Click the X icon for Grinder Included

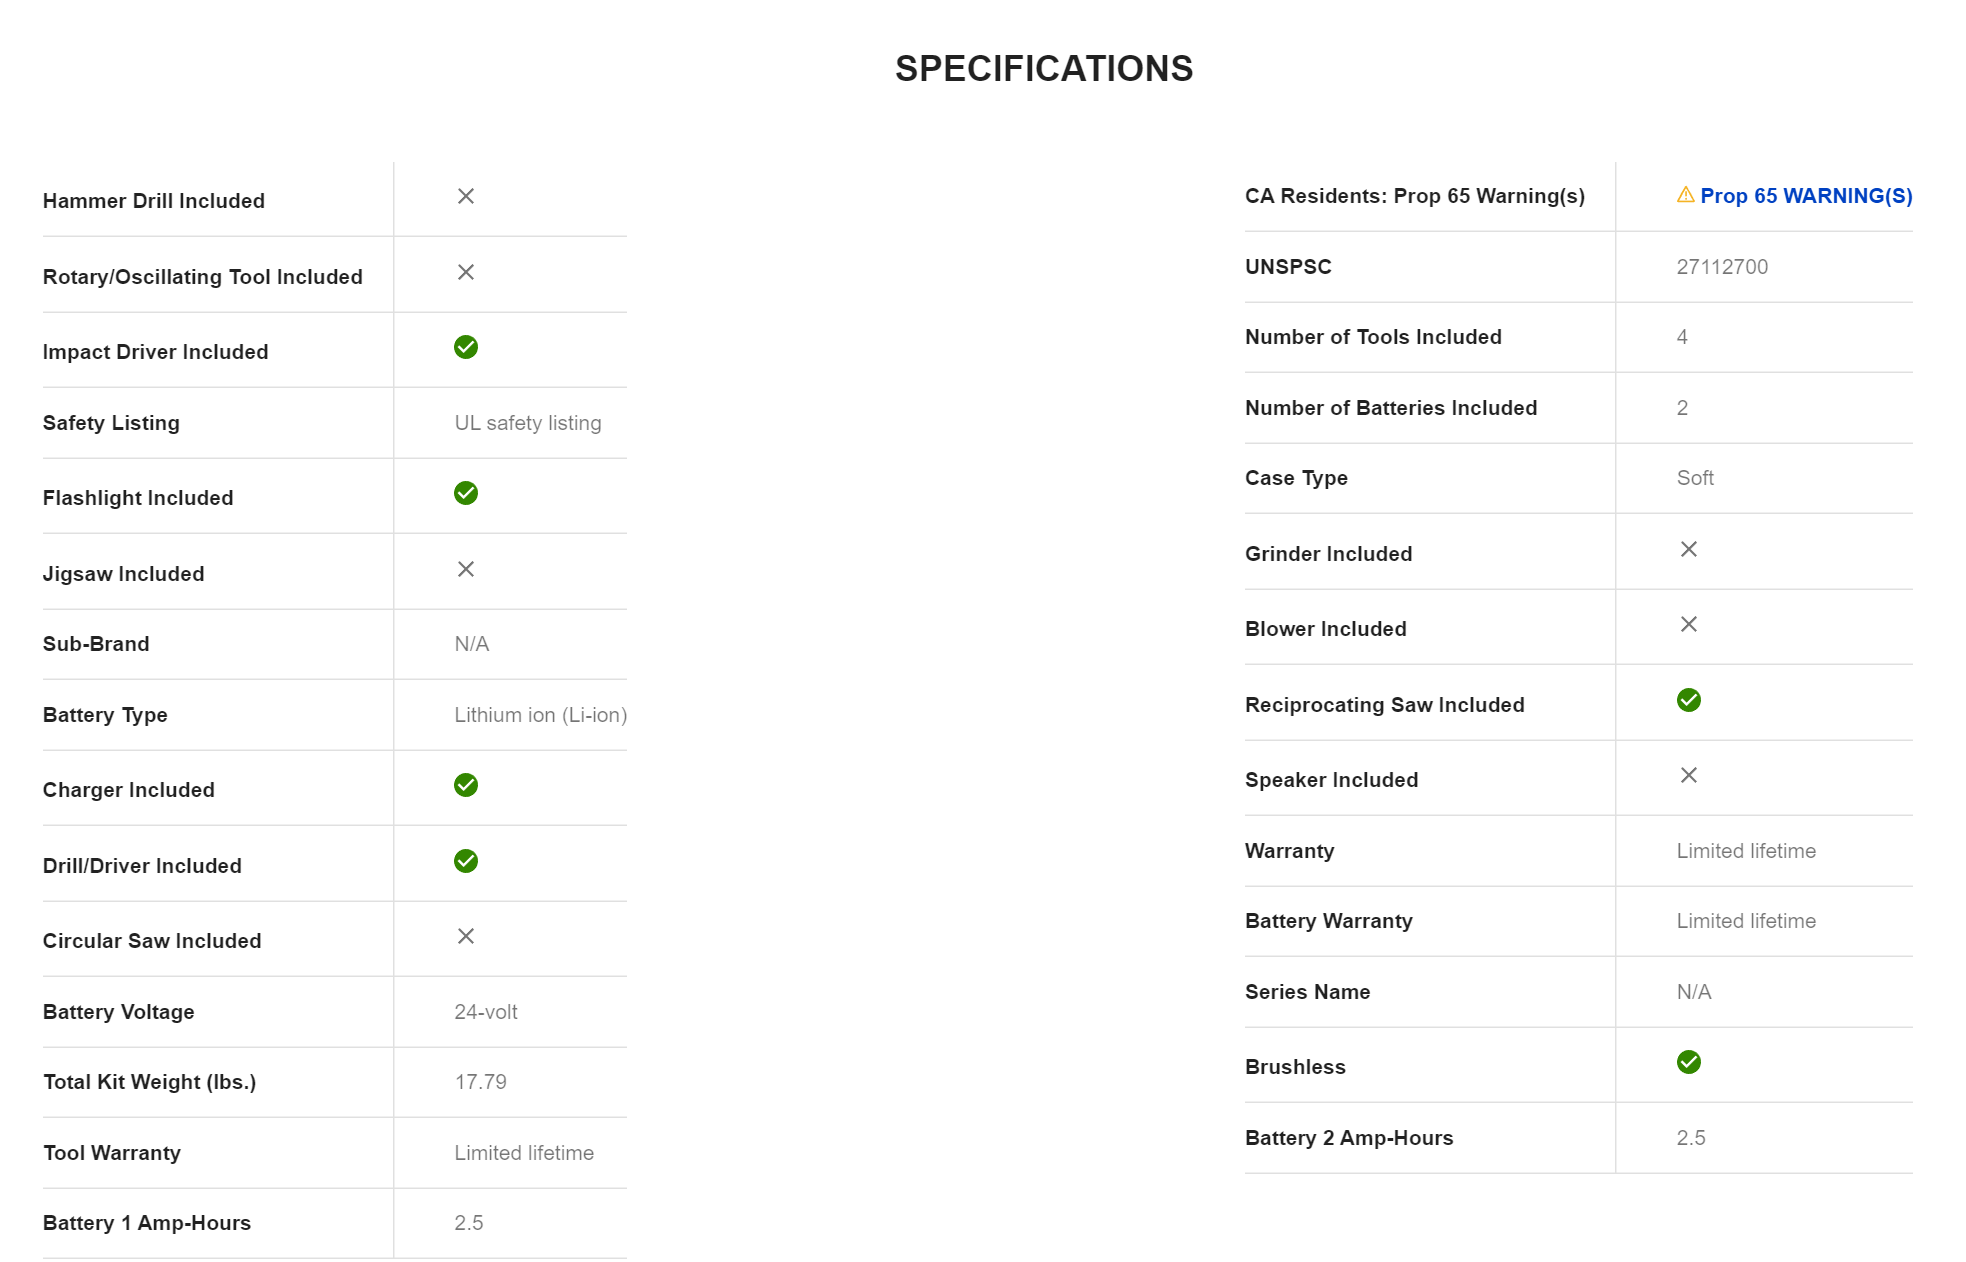pyautogui.click(x=1689, y=549)
